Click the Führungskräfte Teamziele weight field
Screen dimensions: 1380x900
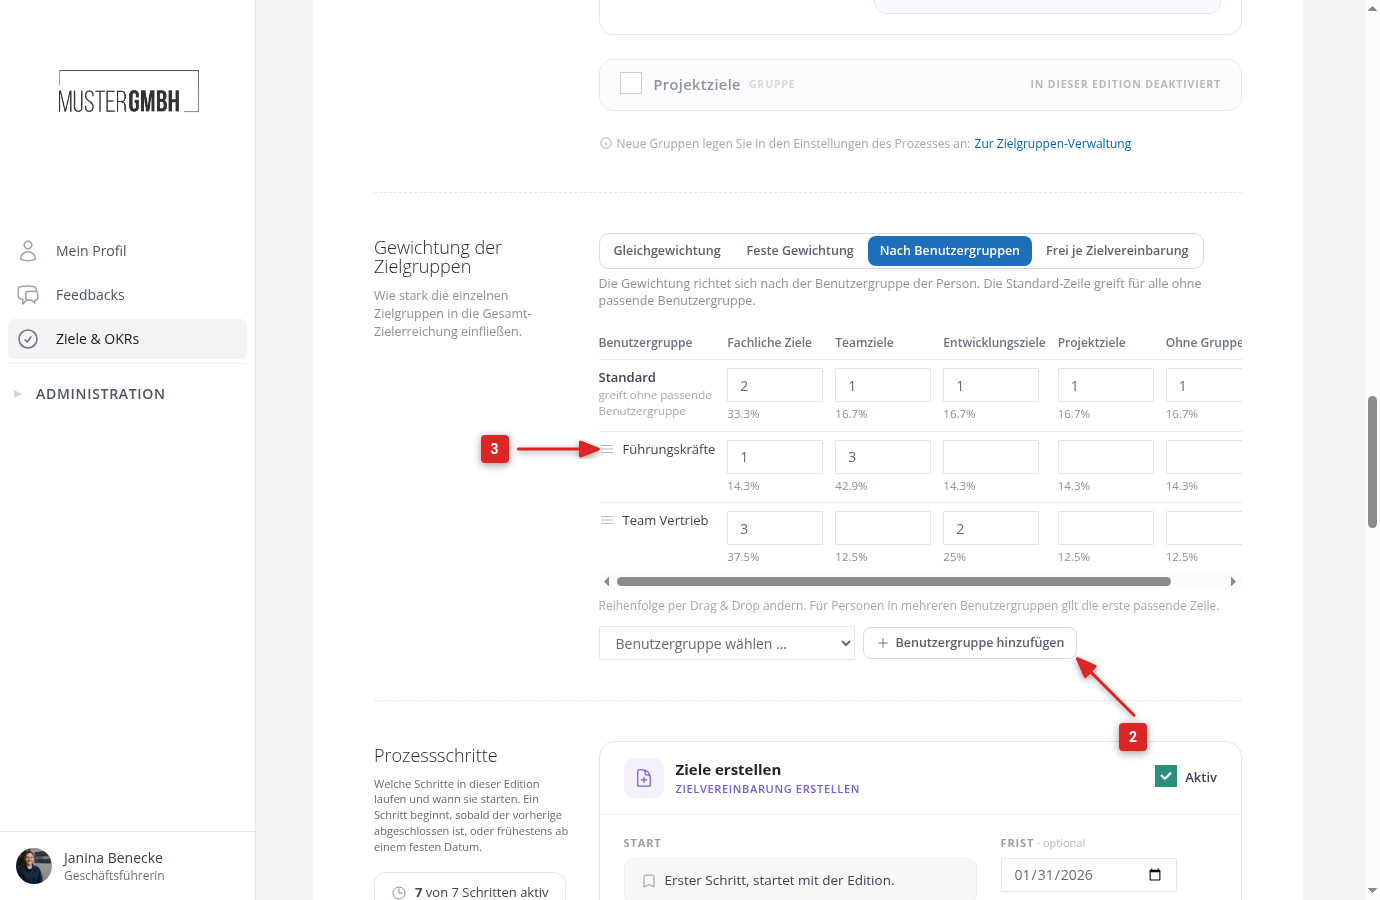[883, 457]
